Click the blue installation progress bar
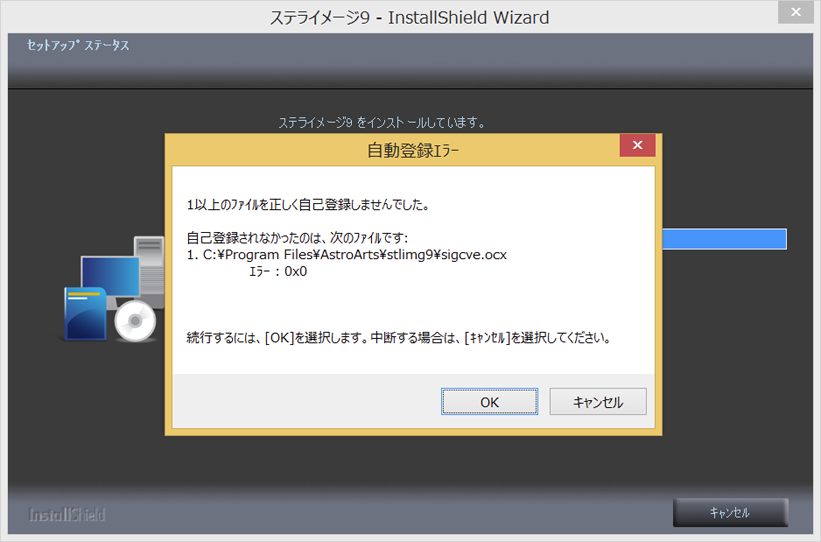The height and width of the screenshot is (542, 821). 724,239
